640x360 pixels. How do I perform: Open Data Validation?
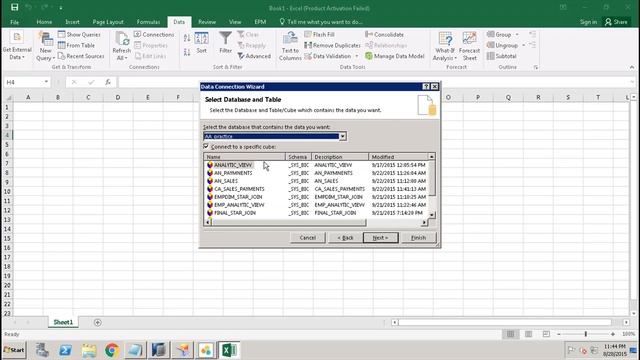point(328,56)
